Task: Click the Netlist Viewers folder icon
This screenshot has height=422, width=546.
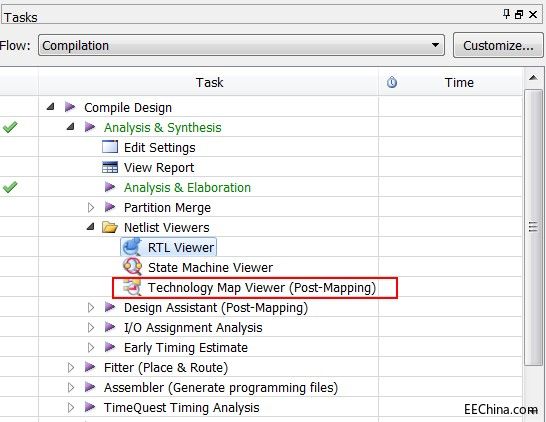Action: tap(110, 227)
